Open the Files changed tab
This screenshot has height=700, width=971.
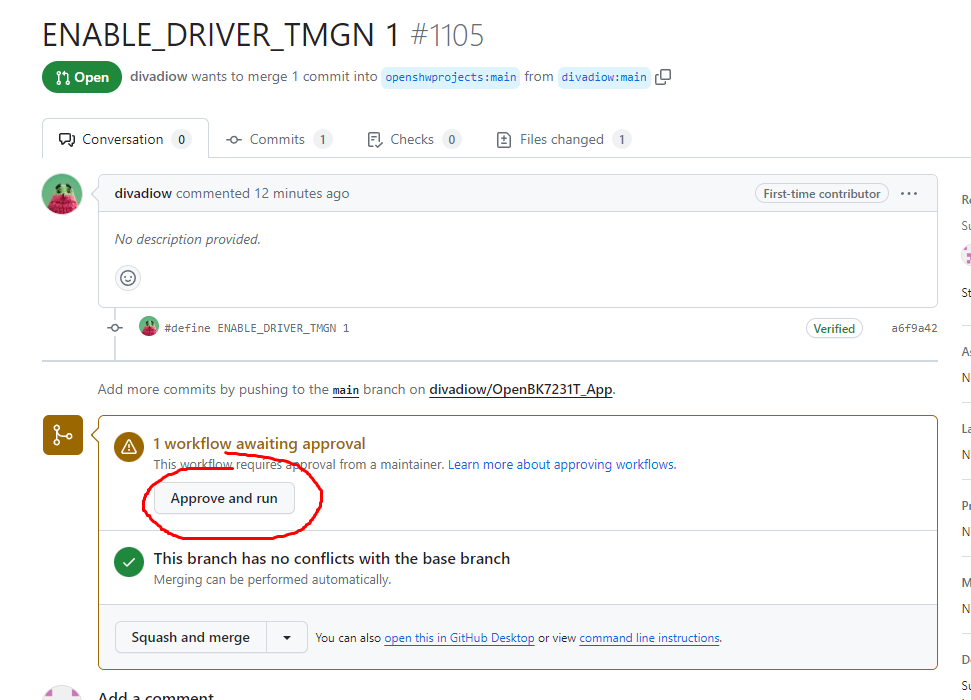tap(564, 139)
